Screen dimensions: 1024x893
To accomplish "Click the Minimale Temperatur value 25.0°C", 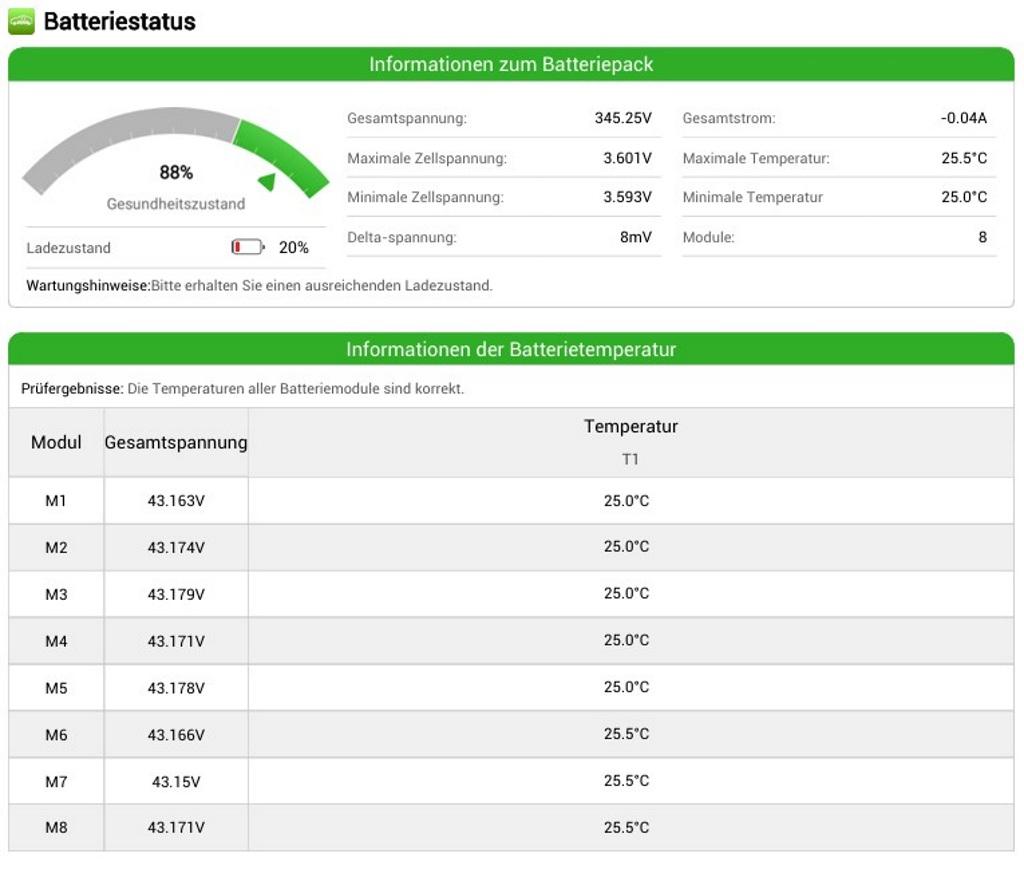I will pyautogui.click(x=964, y=197).
